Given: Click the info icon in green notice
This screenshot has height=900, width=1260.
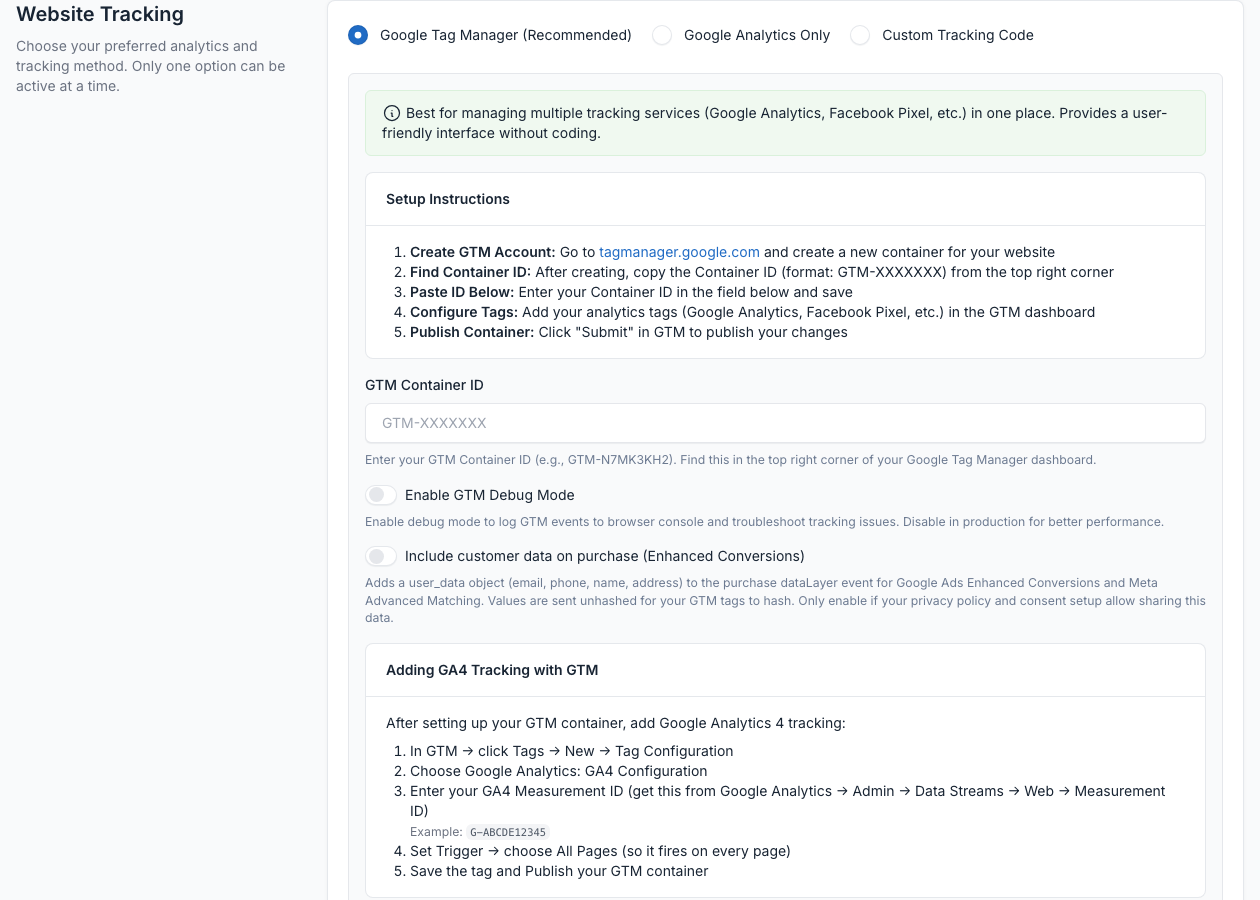Looking at the screenshot, I should click(391, 113).
